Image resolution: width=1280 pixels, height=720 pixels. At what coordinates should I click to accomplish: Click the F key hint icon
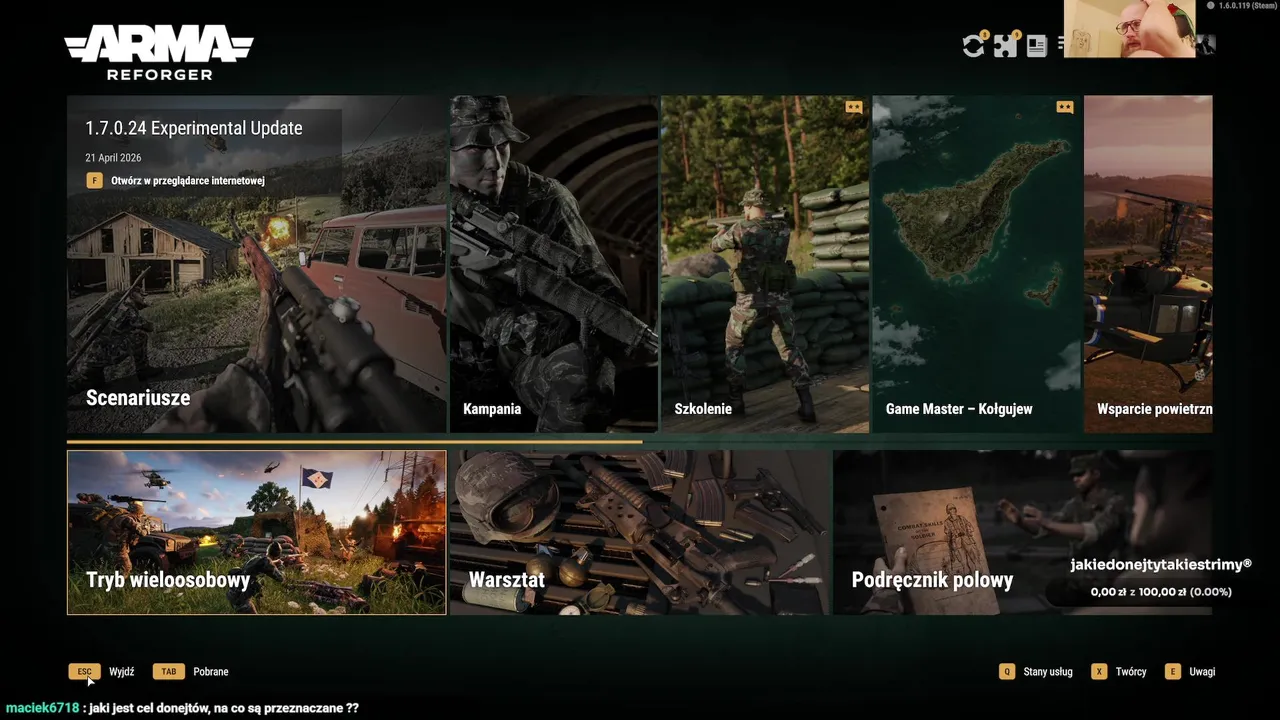(94, 181)
